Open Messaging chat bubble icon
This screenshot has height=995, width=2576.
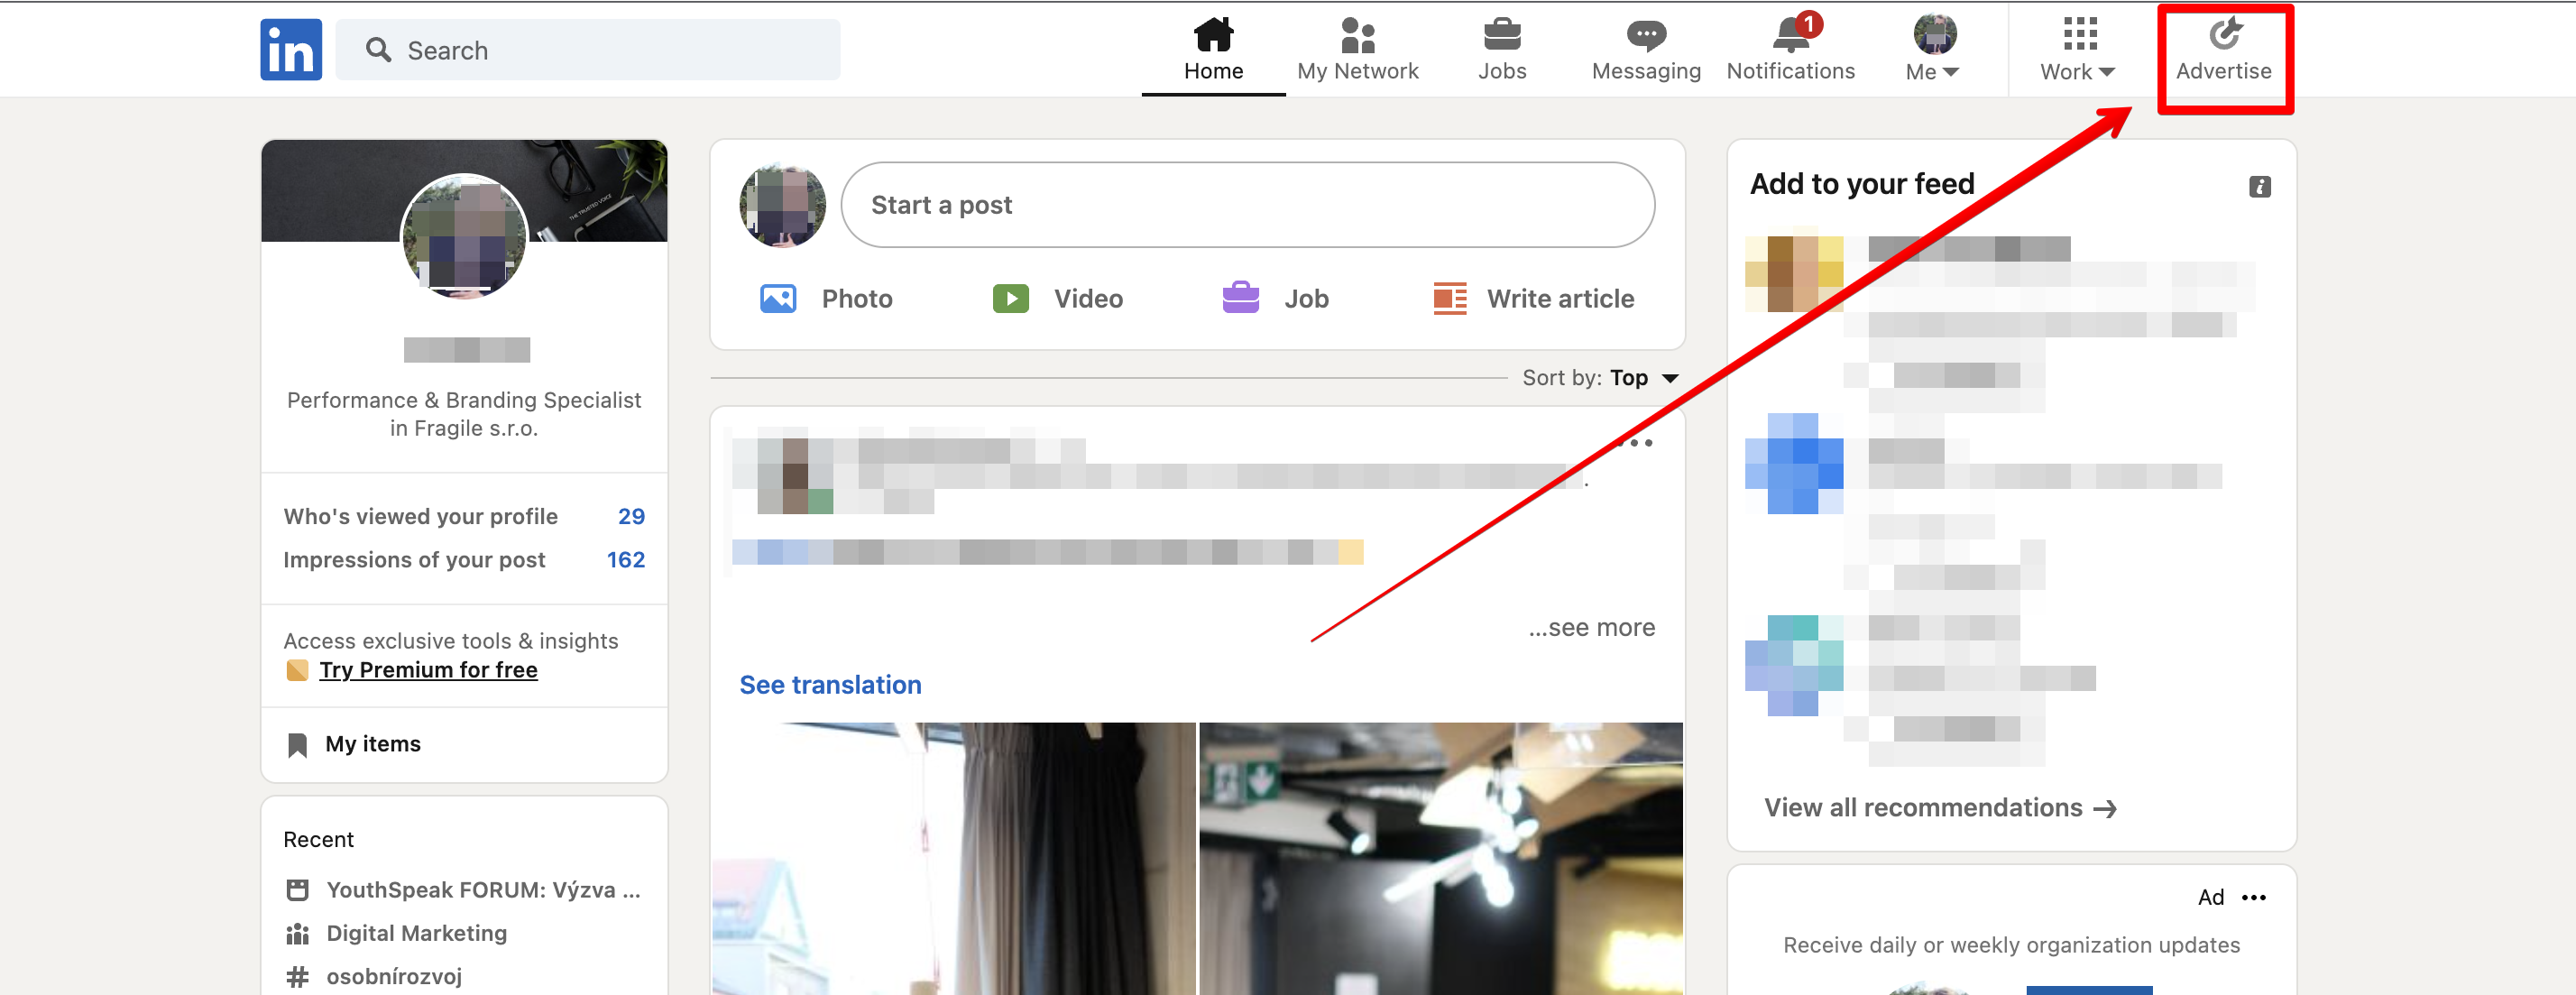(x=1645, y=36)
